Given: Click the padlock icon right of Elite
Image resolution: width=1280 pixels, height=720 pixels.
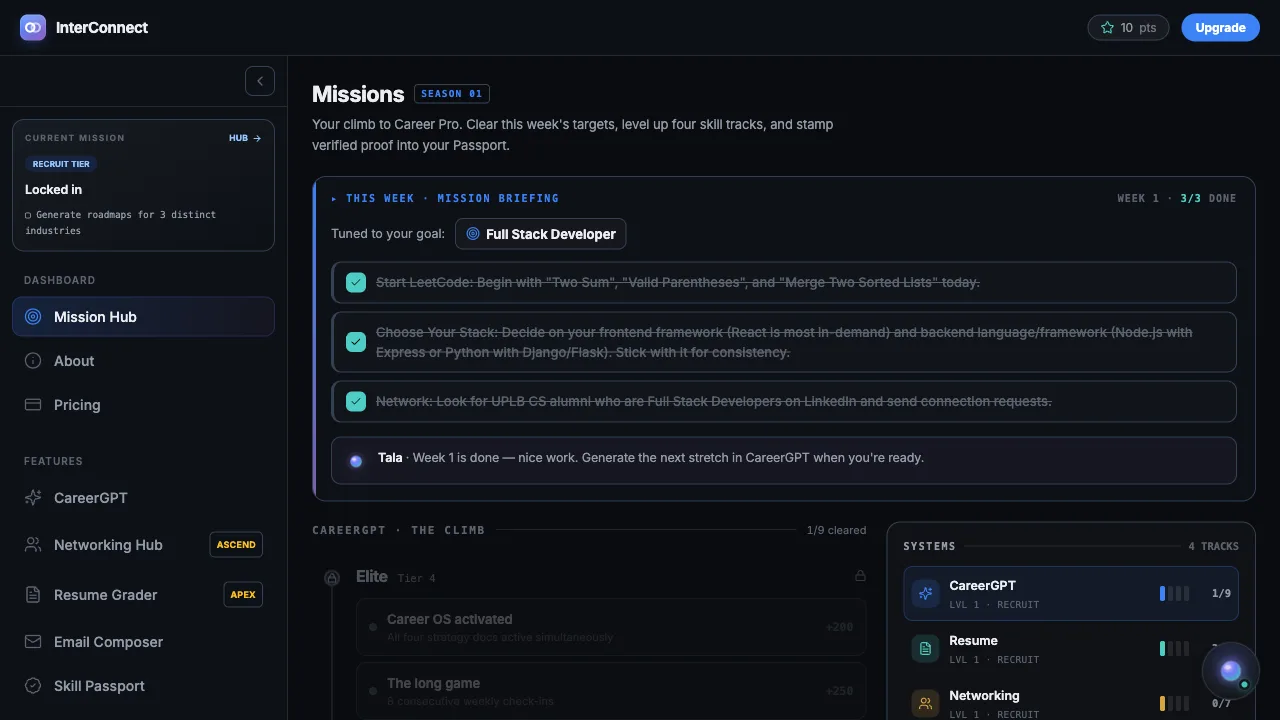Looking at the screenshot, I should [x=860, y=576].
